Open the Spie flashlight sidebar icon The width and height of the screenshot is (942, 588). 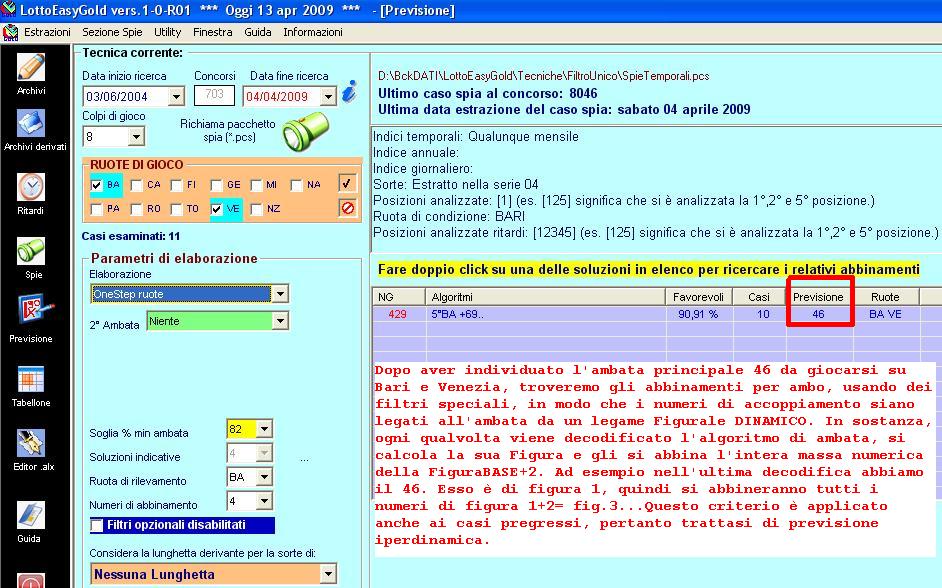[31, 251]
